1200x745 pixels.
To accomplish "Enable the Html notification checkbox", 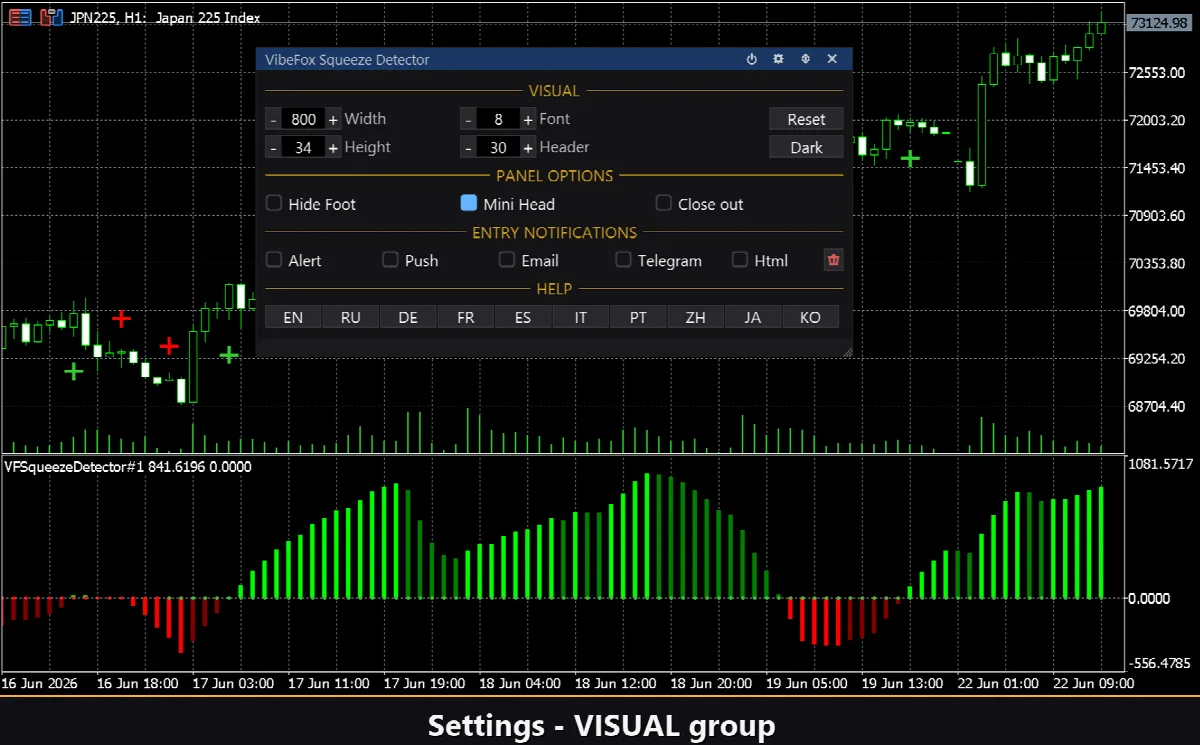I will pos(740,260).
